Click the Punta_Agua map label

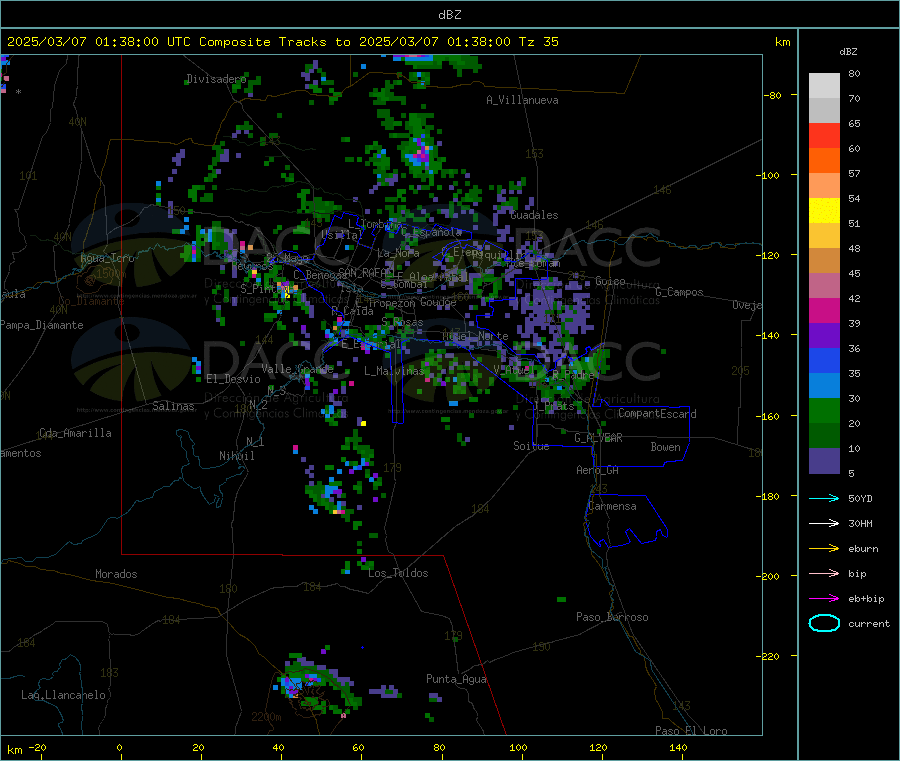456,679
